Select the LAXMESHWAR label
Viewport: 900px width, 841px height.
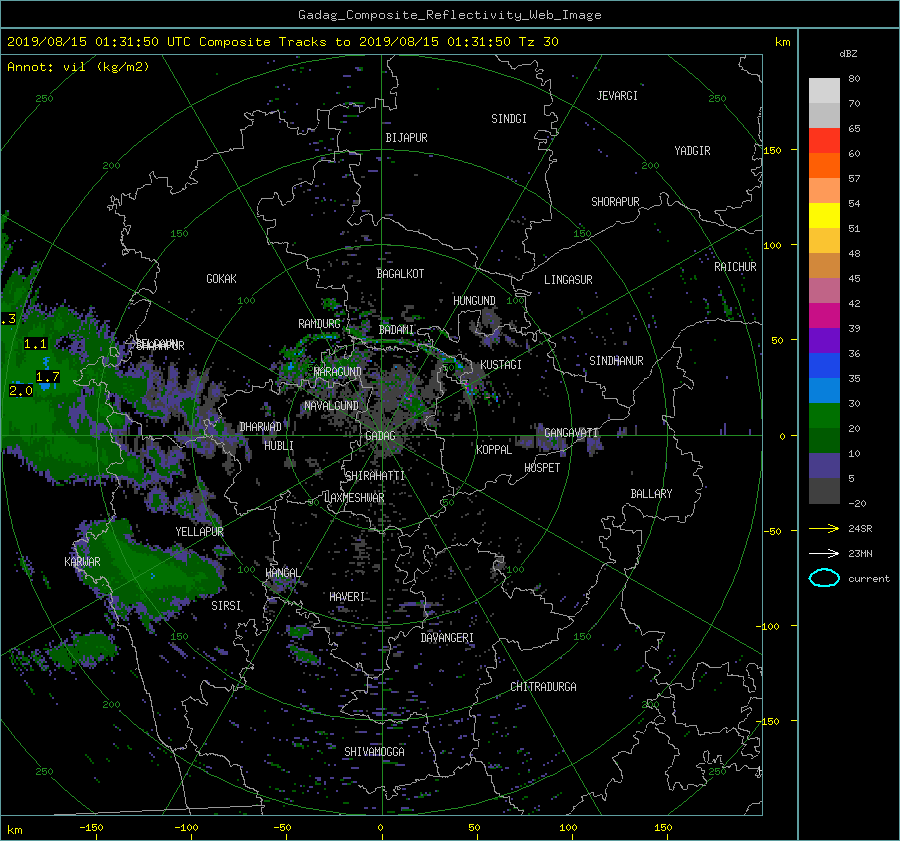[354, 498]
